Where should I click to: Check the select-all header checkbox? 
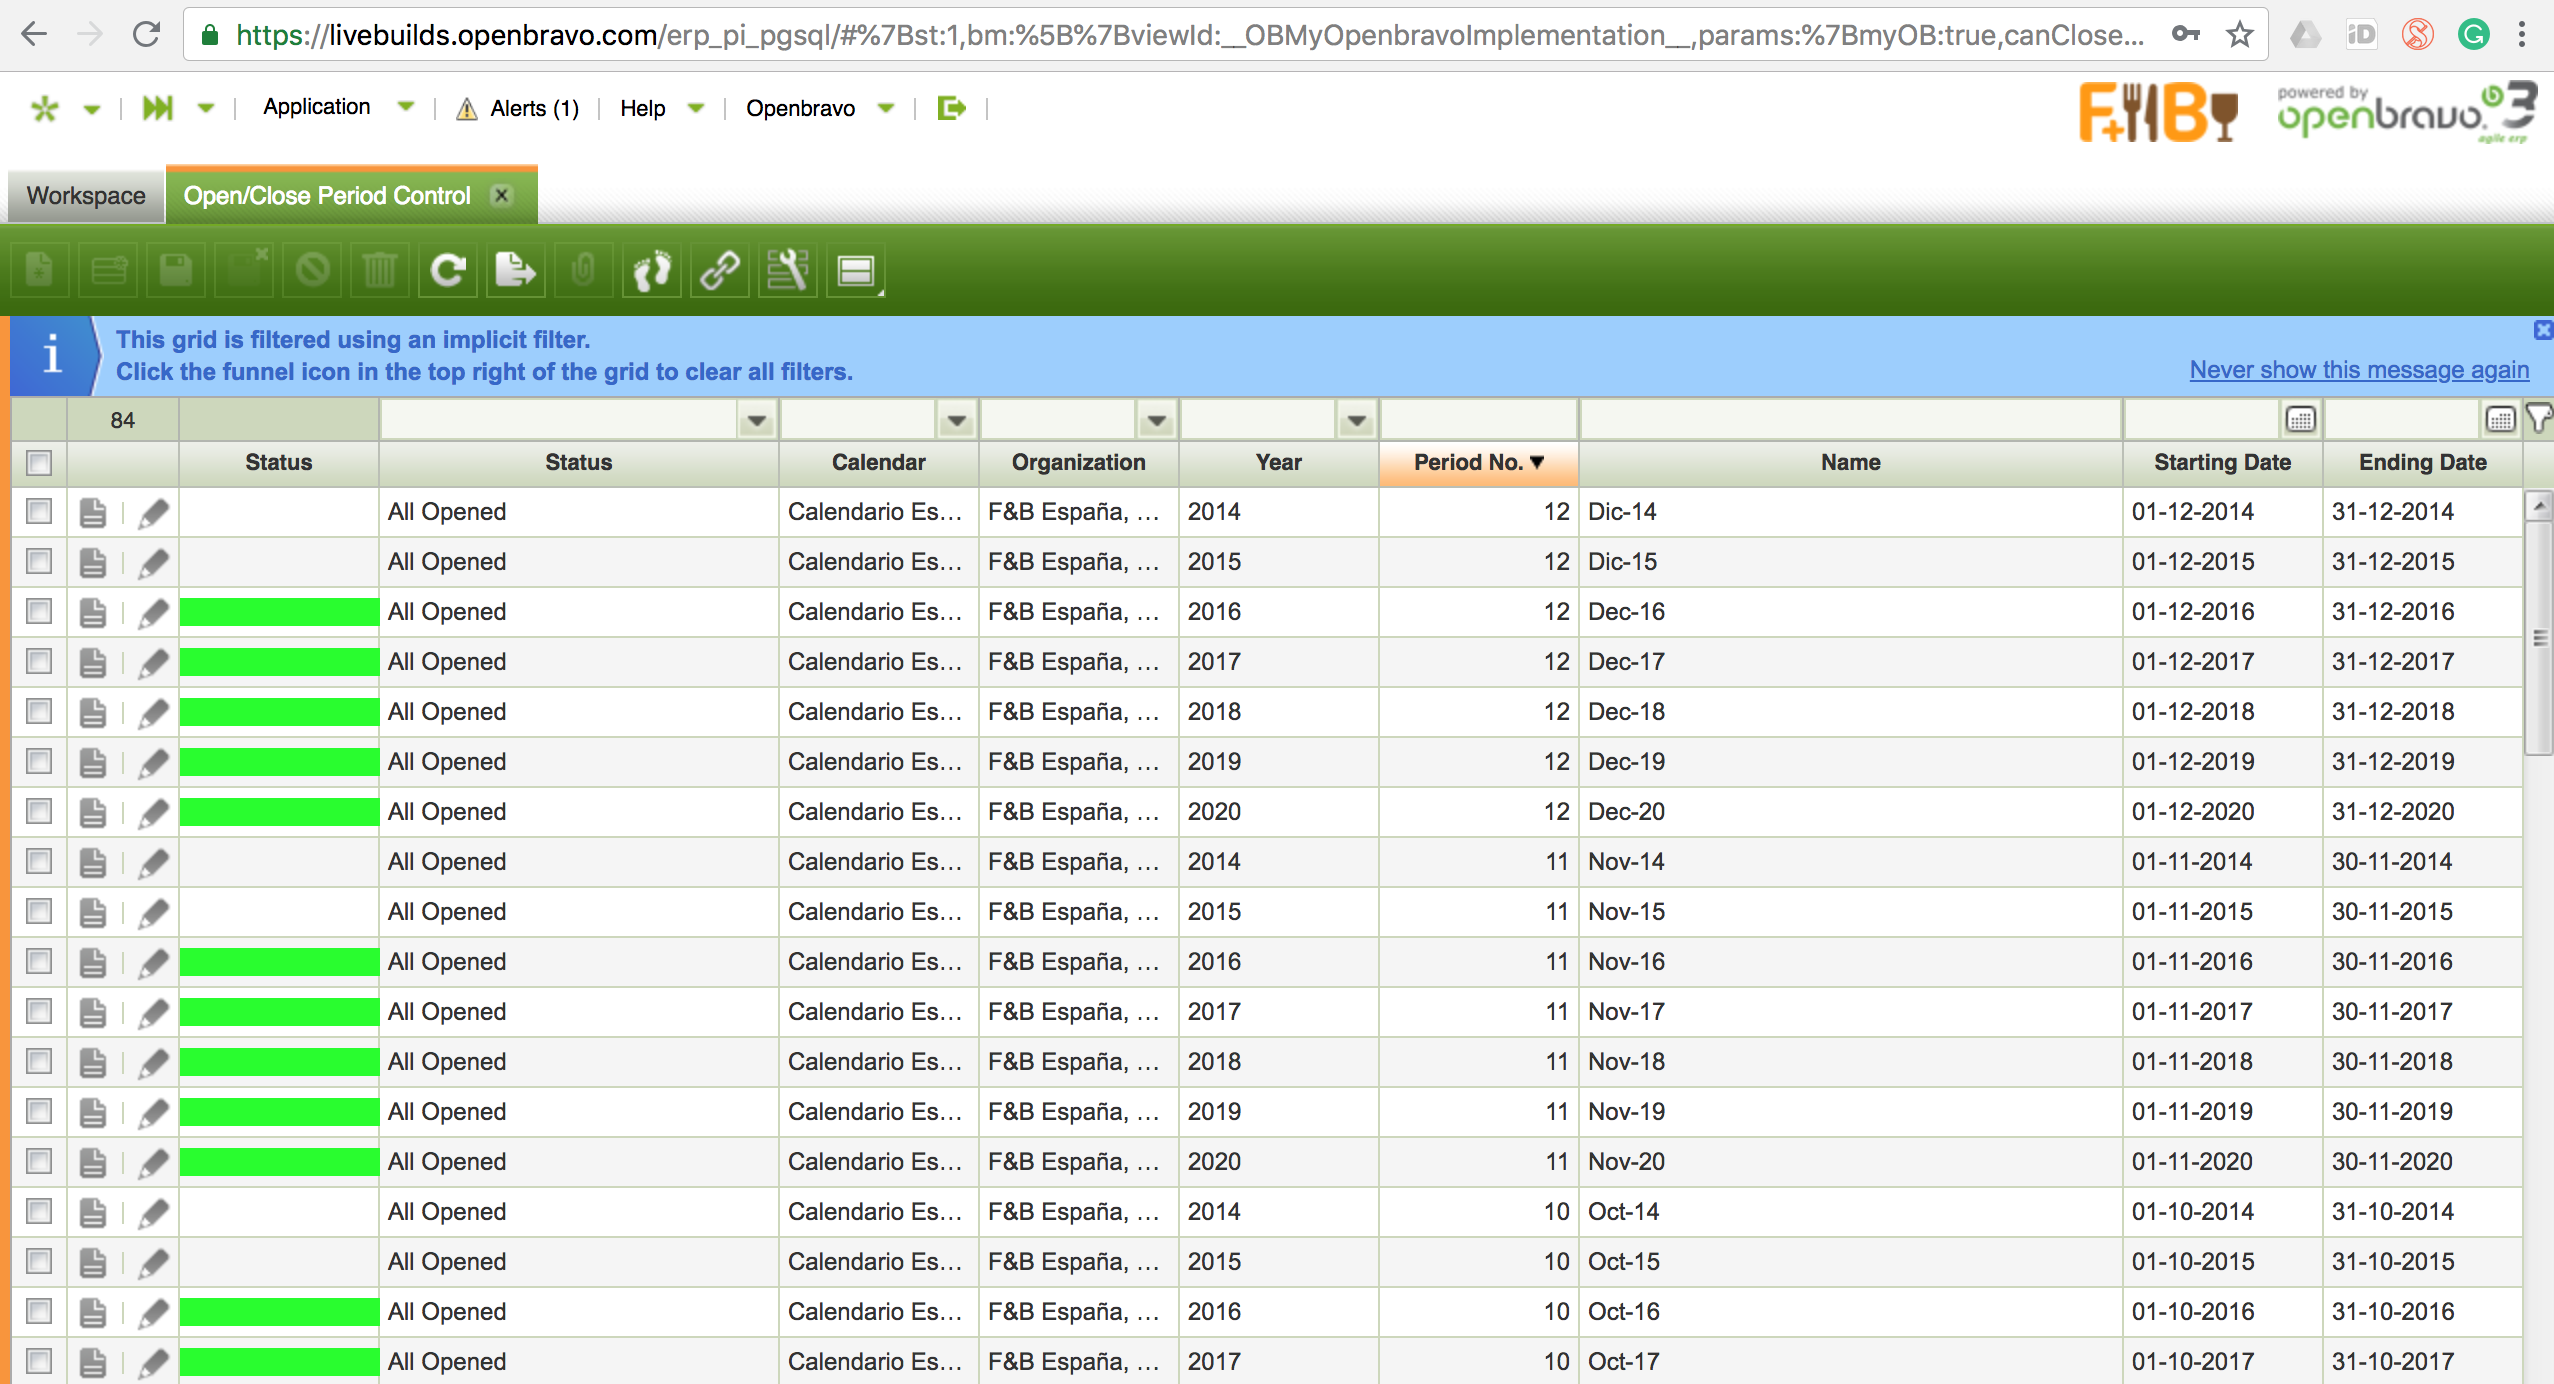[39, 463]
